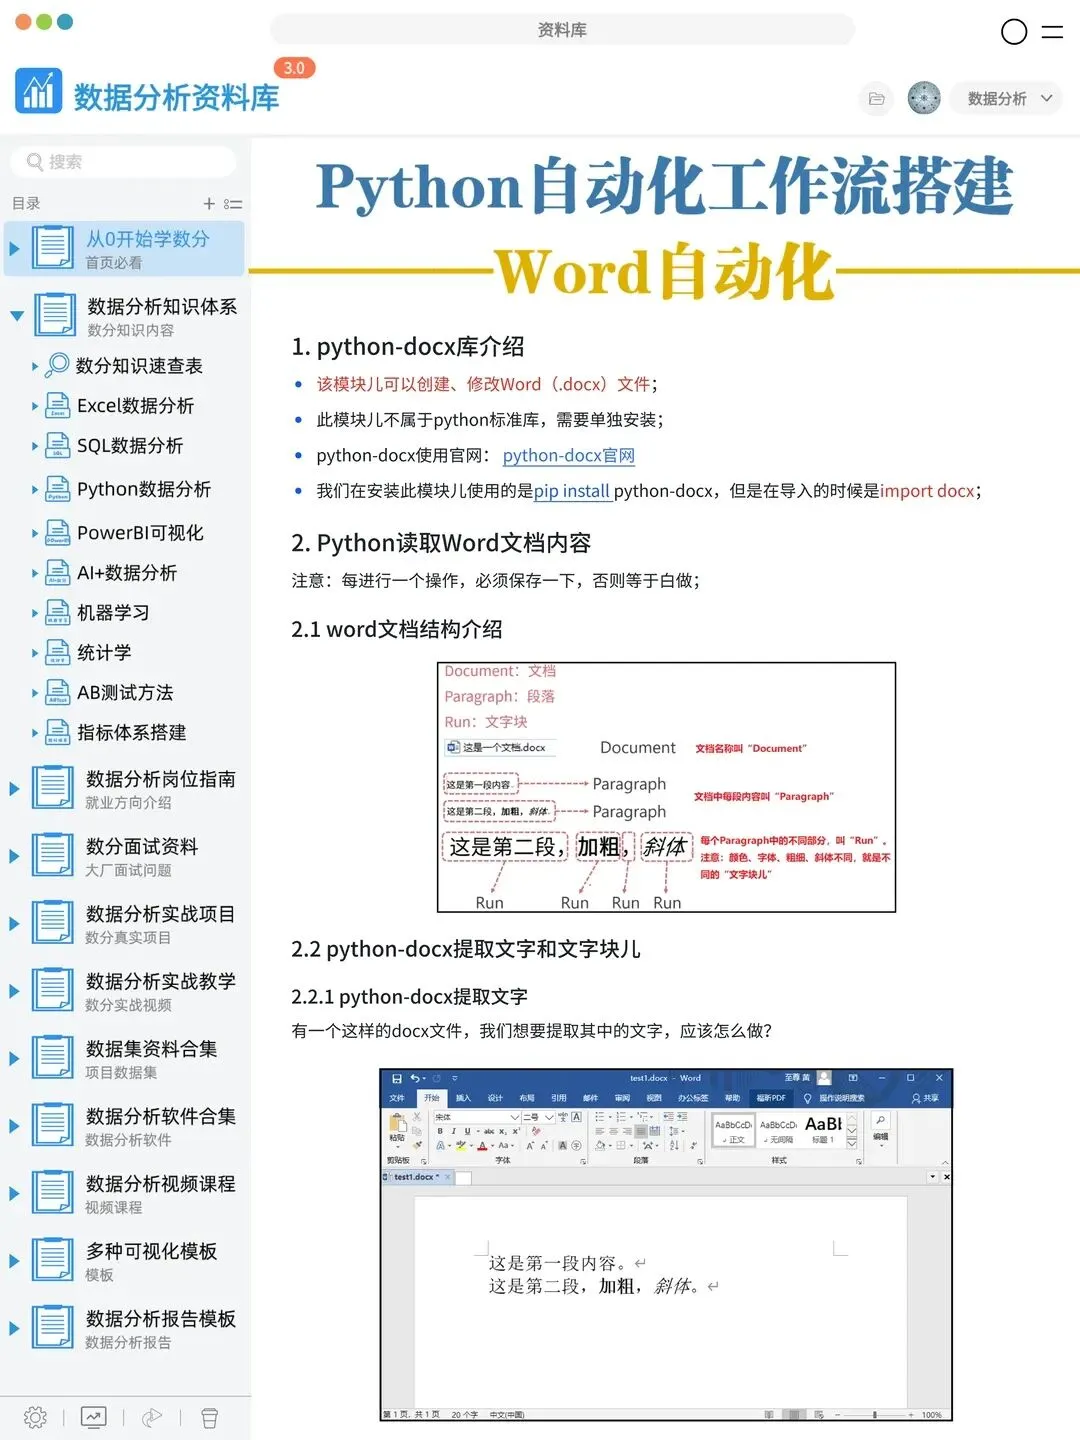The image size is (1080, 1440).
Task: Click the monitor chart icon in the bottom bar
Action: [x=93, y=1417]
